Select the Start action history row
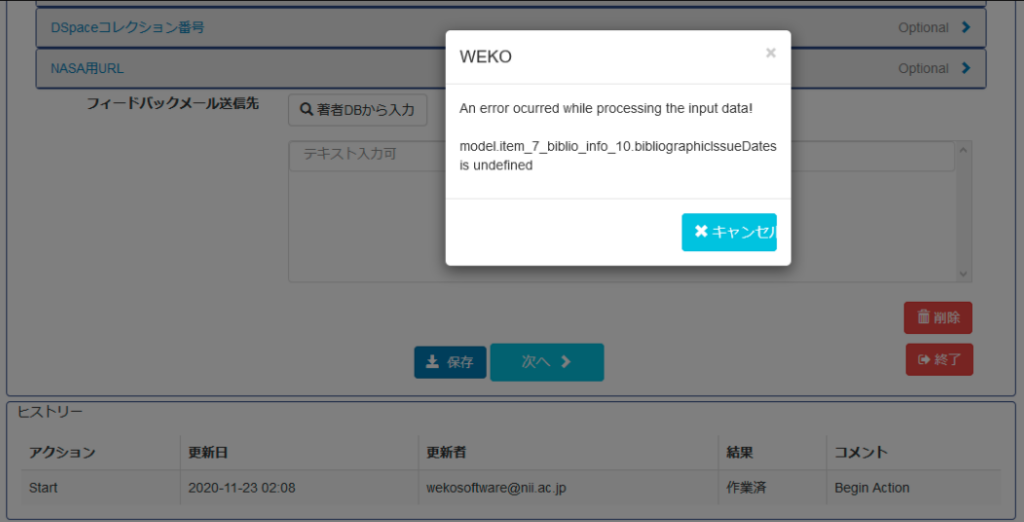The image size is (1024, 522). [x=44, y=488]
